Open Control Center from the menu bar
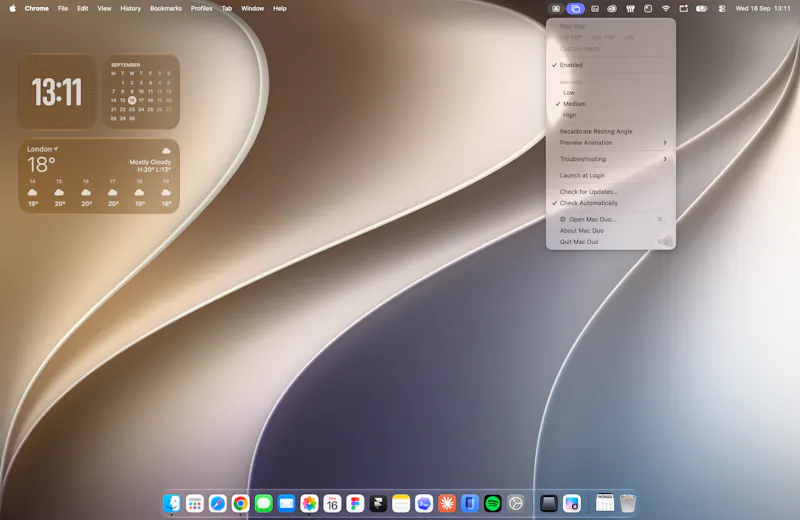The height and width of the screenshot is (520, 800). [721, 8]
